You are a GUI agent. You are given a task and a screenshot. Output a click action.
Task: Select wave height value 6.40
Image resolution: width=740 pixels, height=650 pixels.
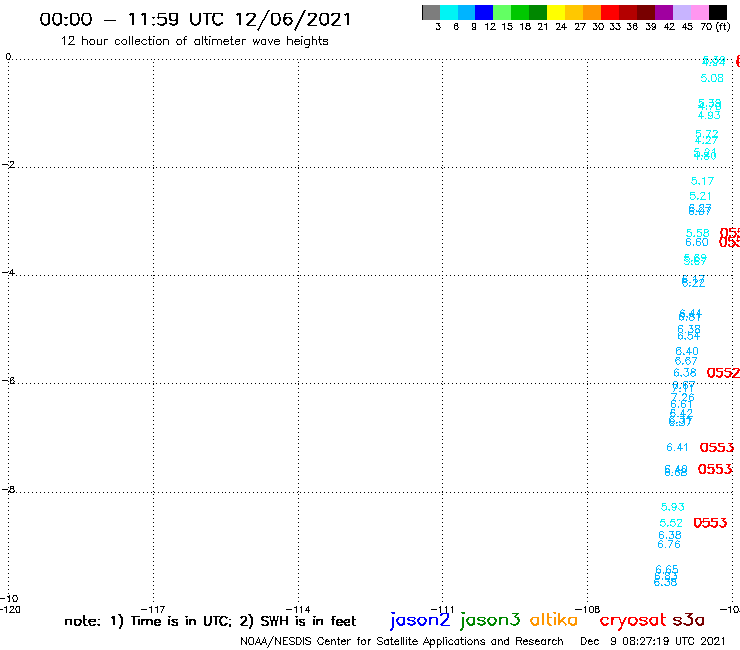[687, 351]
